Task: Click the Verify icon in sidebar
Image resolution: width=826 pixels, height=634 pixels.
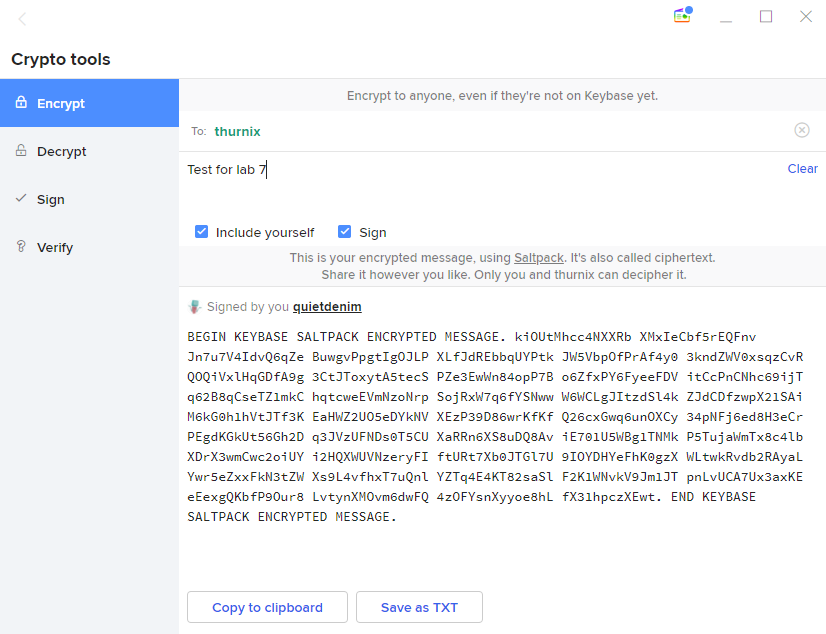Action: click(x=21, y=246)
